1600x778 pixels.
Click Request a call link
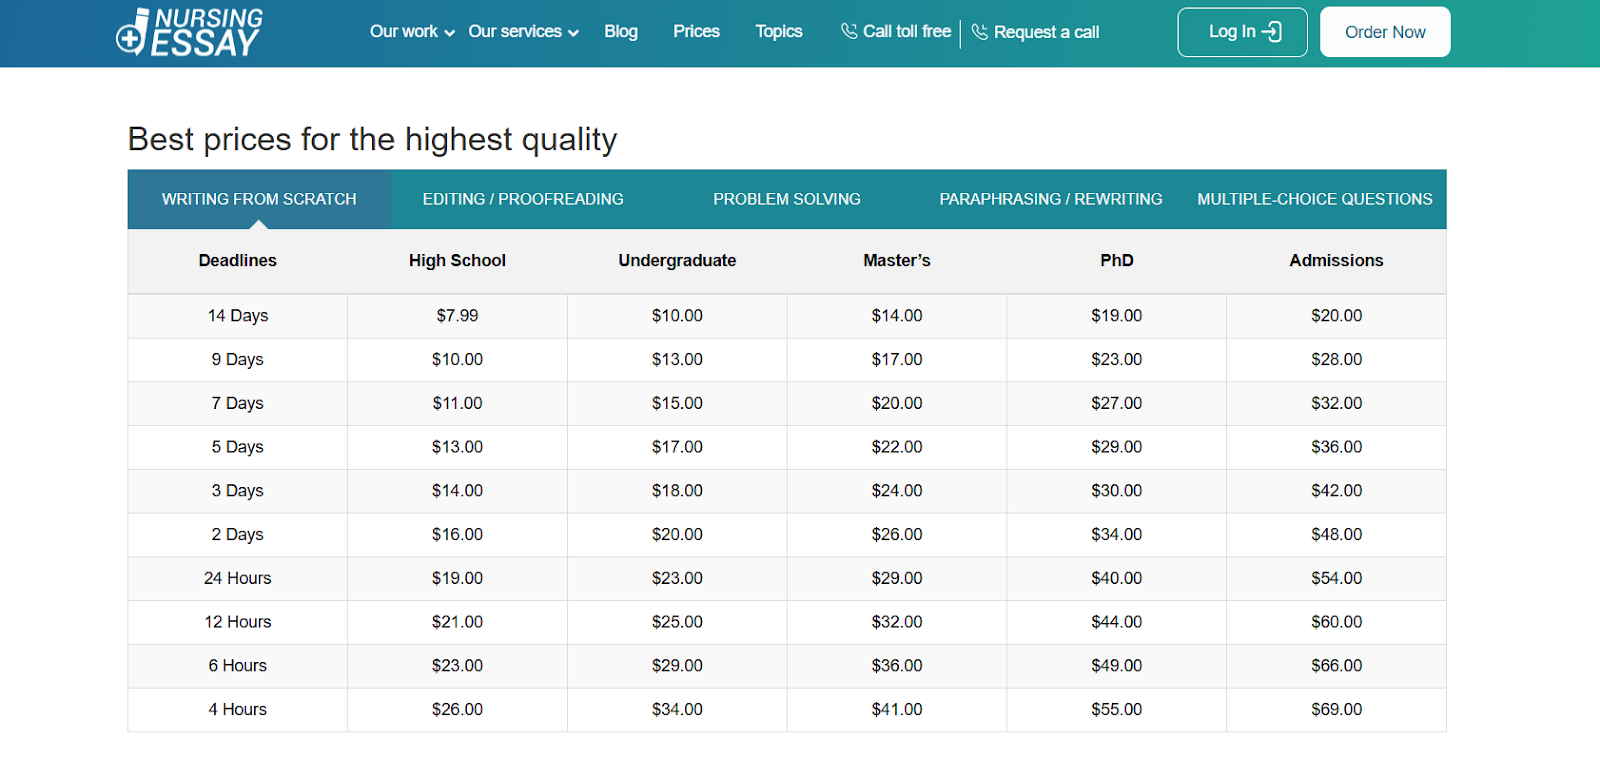tap(1036, 32)
